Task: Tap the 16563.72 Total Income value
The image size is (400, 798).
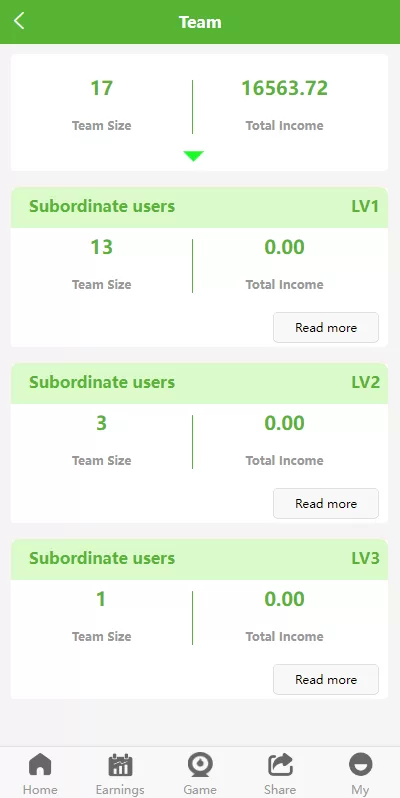Action: click(284, 88)
